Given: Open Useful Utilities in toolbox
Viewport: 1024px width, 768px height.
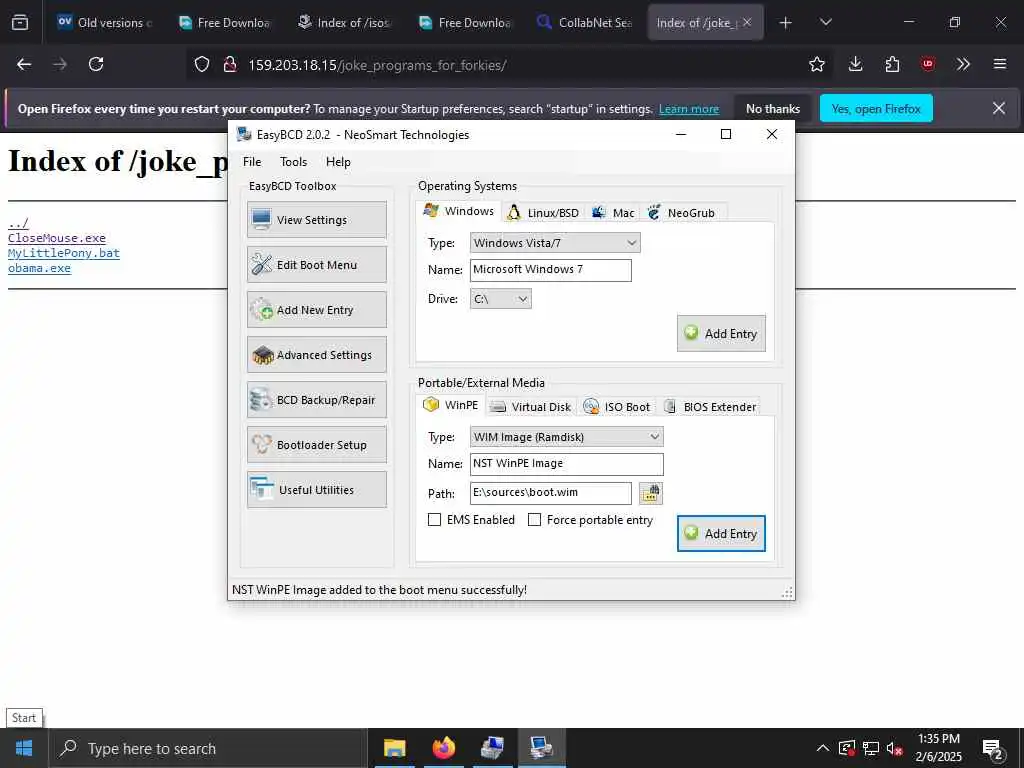Looking at the screenshot, I should 317,490.
